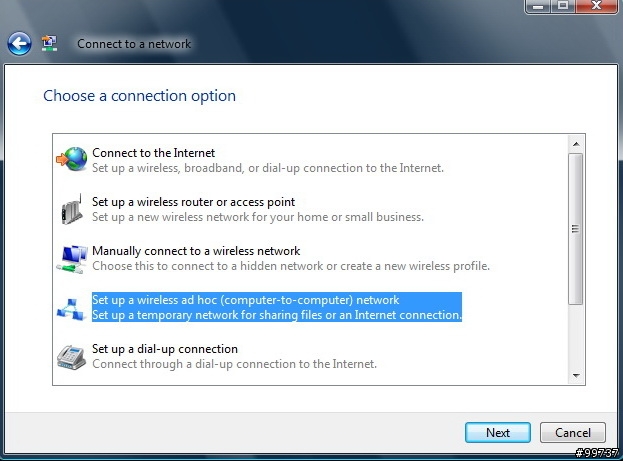This screenshot has width=623, height=461.
Task: Click the Cancel button
Action: coord(573,432)
